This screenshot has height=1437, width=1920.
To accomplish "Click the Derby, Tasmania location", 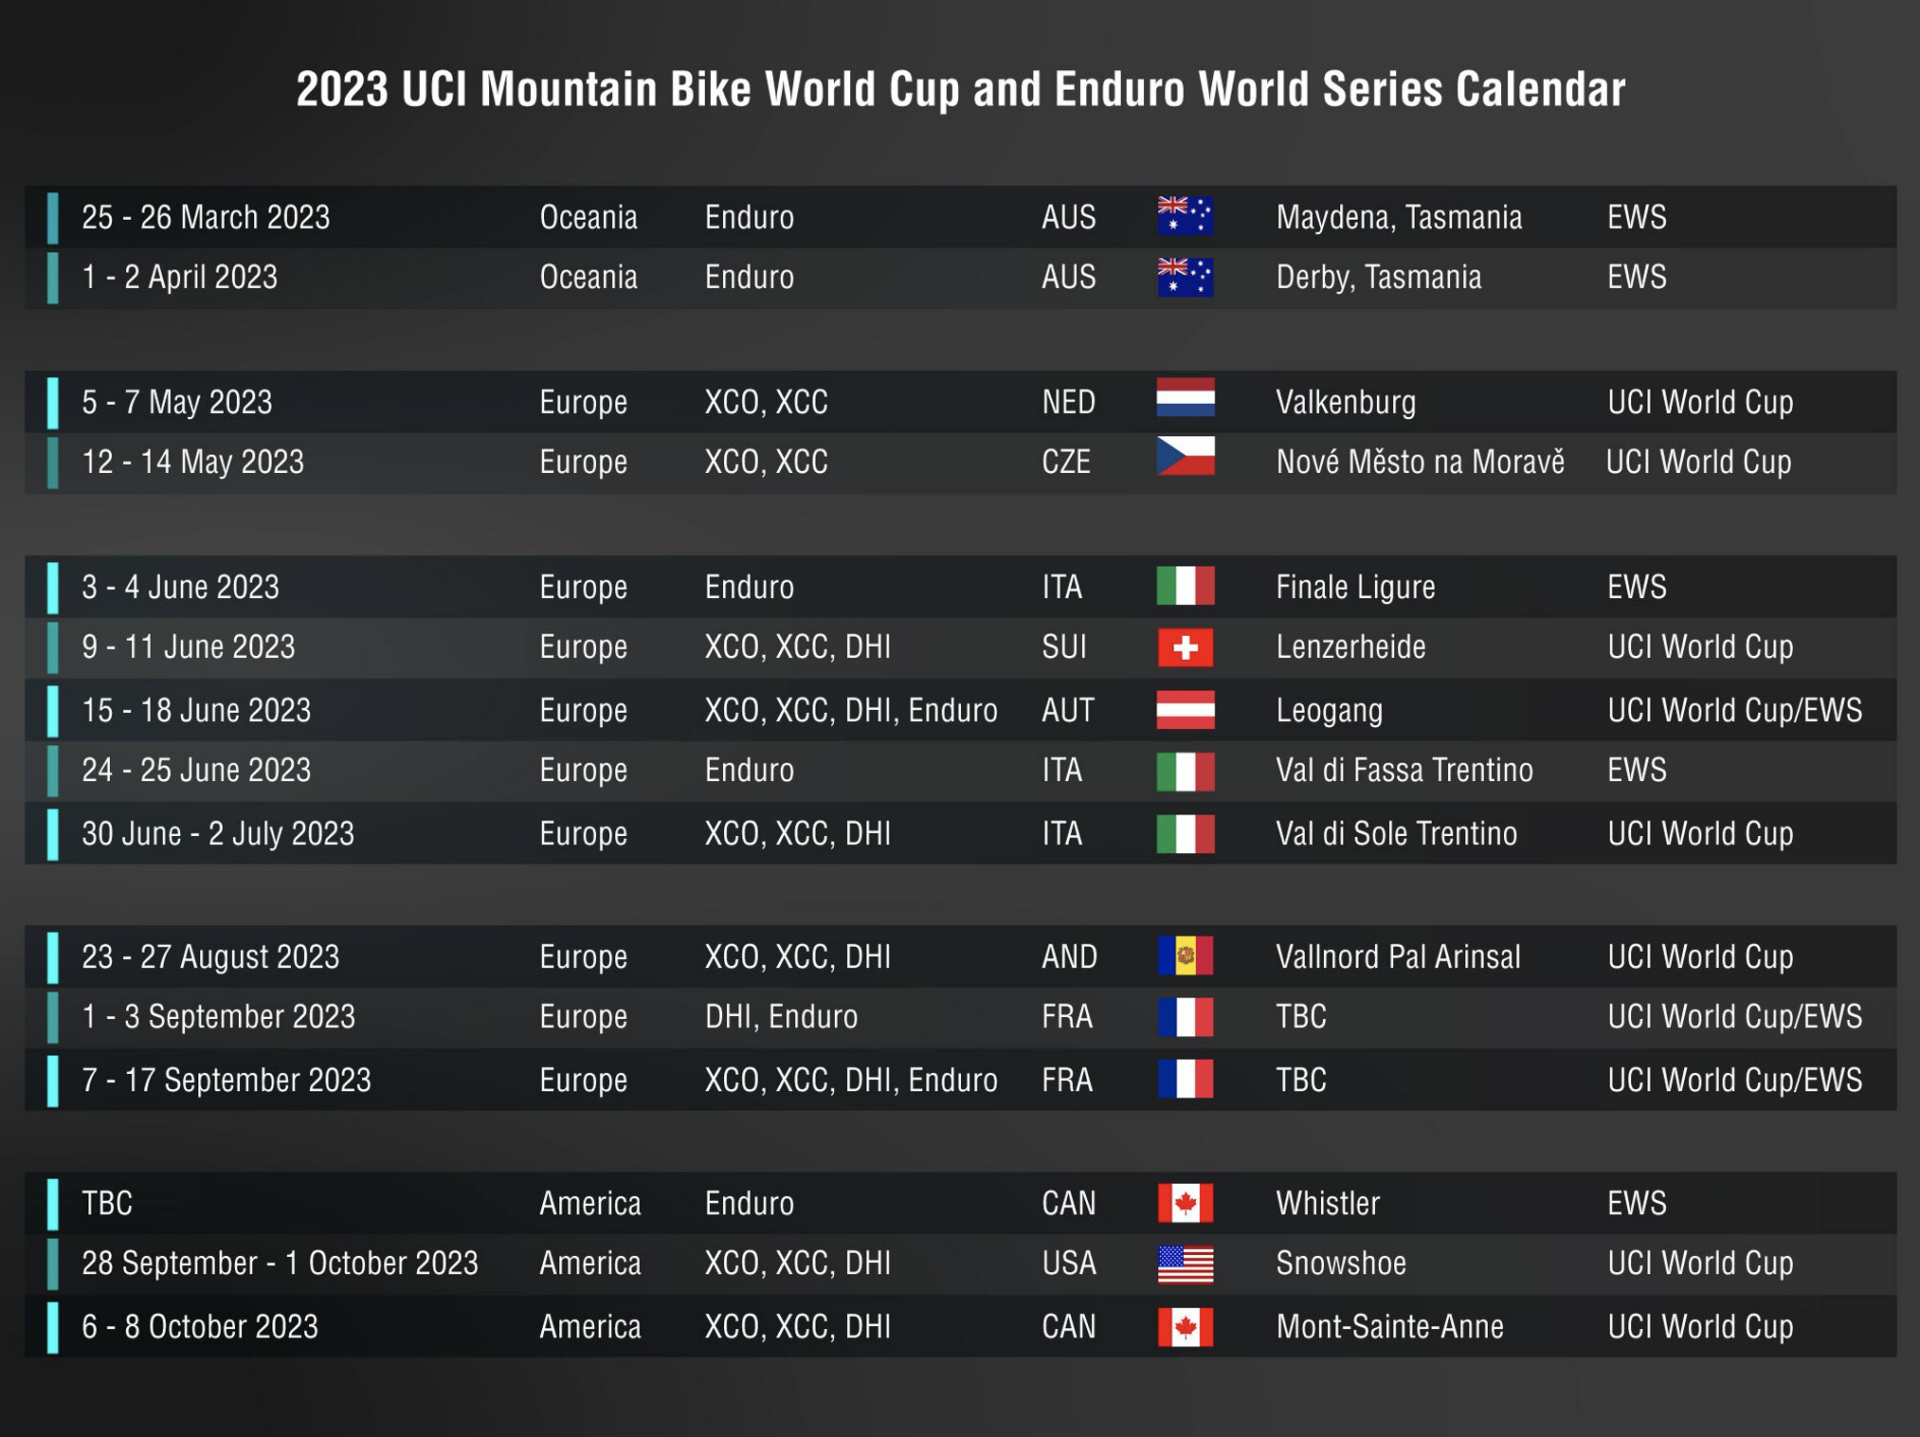I will pyautogui.click(x=1378, y=277).
